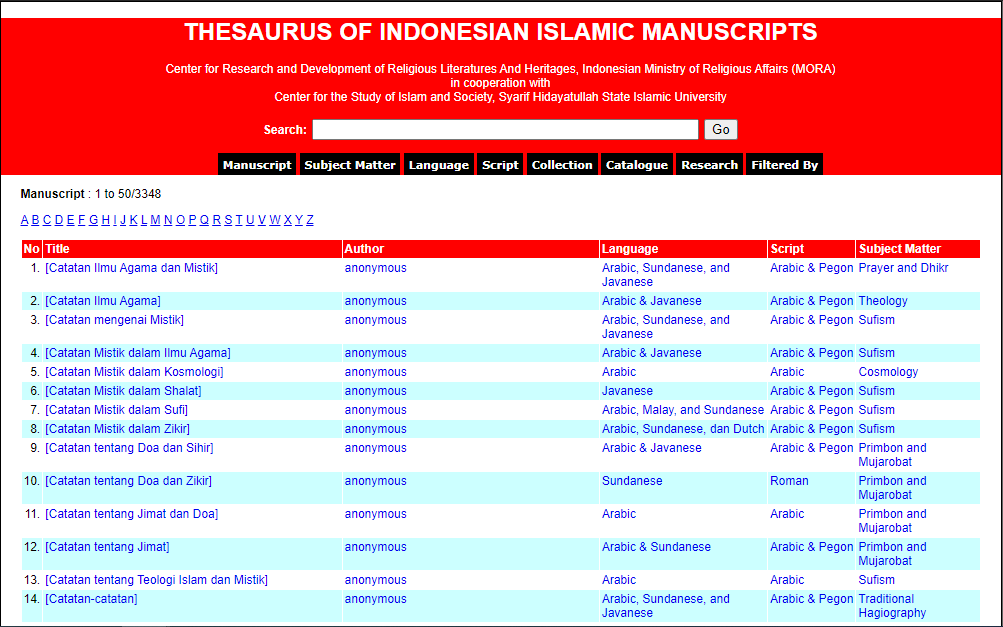Open the Manuscript navigation tab
This screenshot has width=1003, height=627.
(257, 164)
